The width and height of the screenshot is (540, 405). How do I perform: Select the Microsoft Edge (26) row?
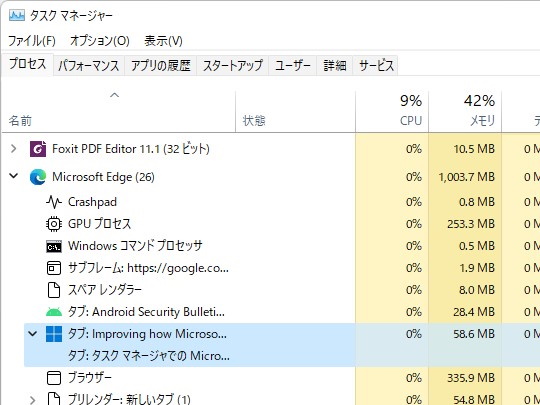pyautogui.click(x=271, y=177)
